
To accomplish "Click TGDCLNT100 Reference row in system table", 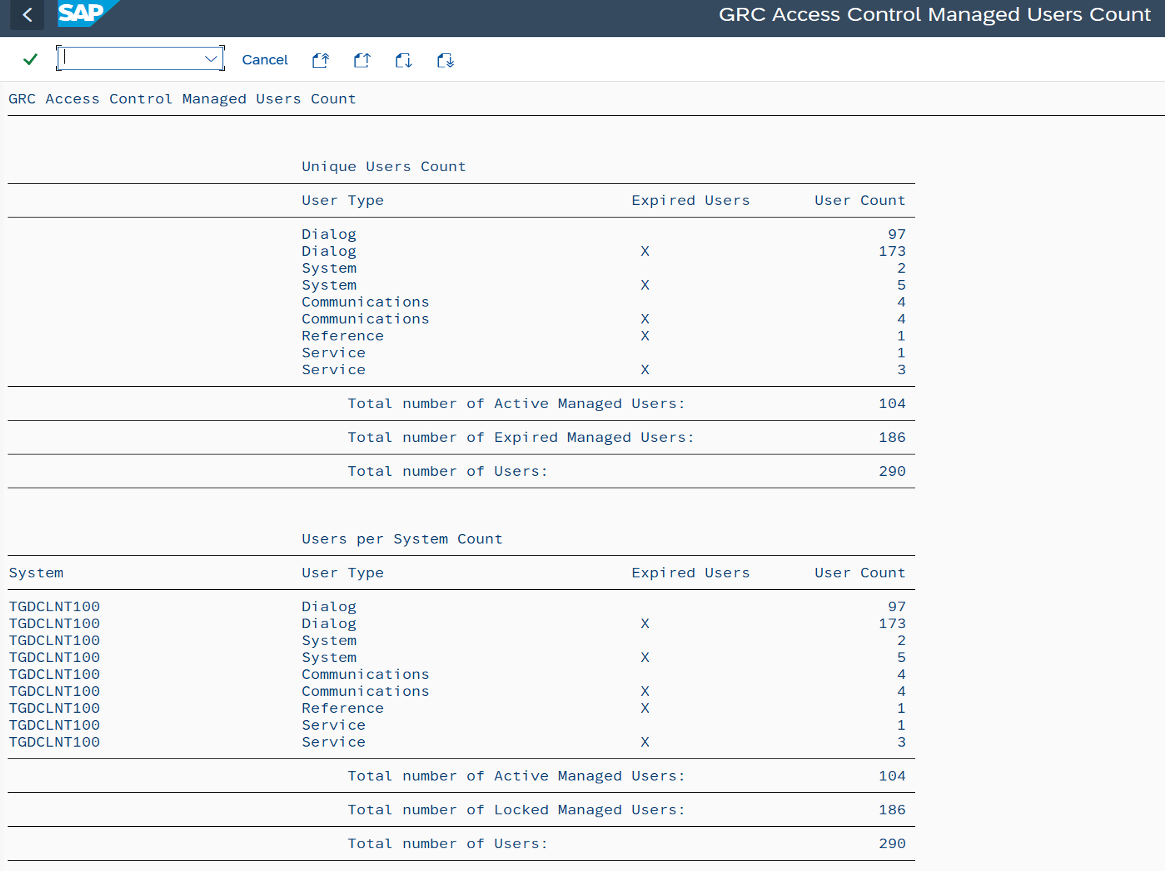I will 461,708.
